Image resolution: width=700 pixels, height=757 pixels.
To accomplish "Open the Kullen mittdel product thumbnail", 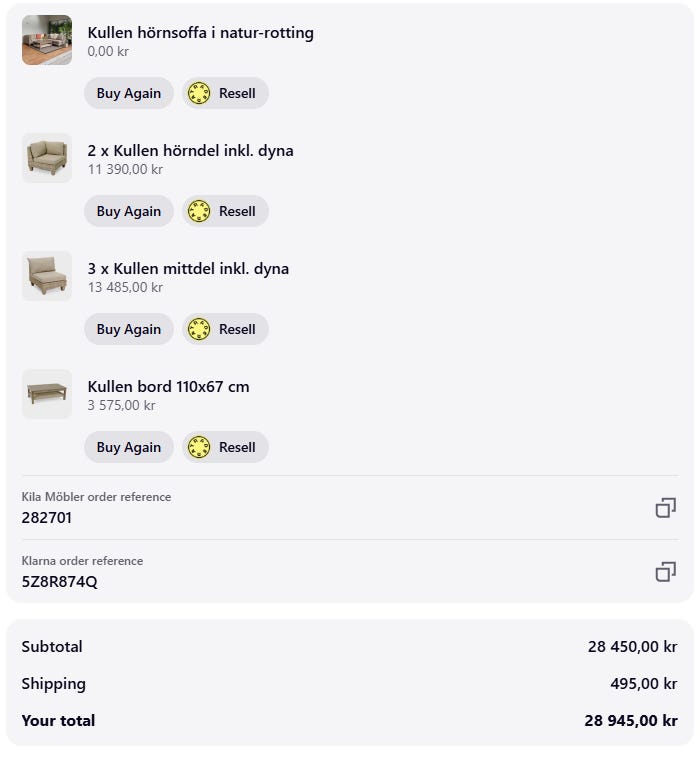I will (47, 276).
